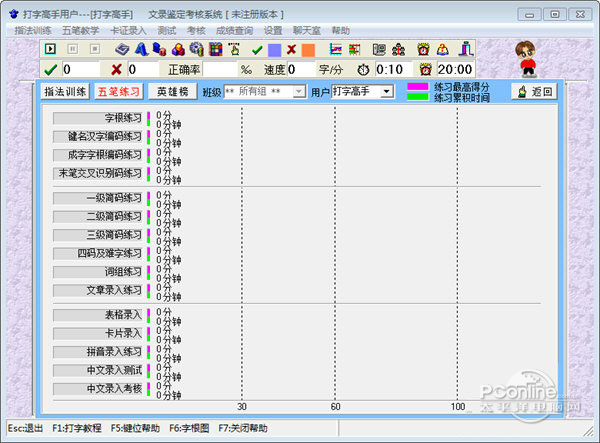Image resolution: width=600 pixels, height=443 pixels.
Task: Click the help figure with question mark icon
Action: pos(443,49)
